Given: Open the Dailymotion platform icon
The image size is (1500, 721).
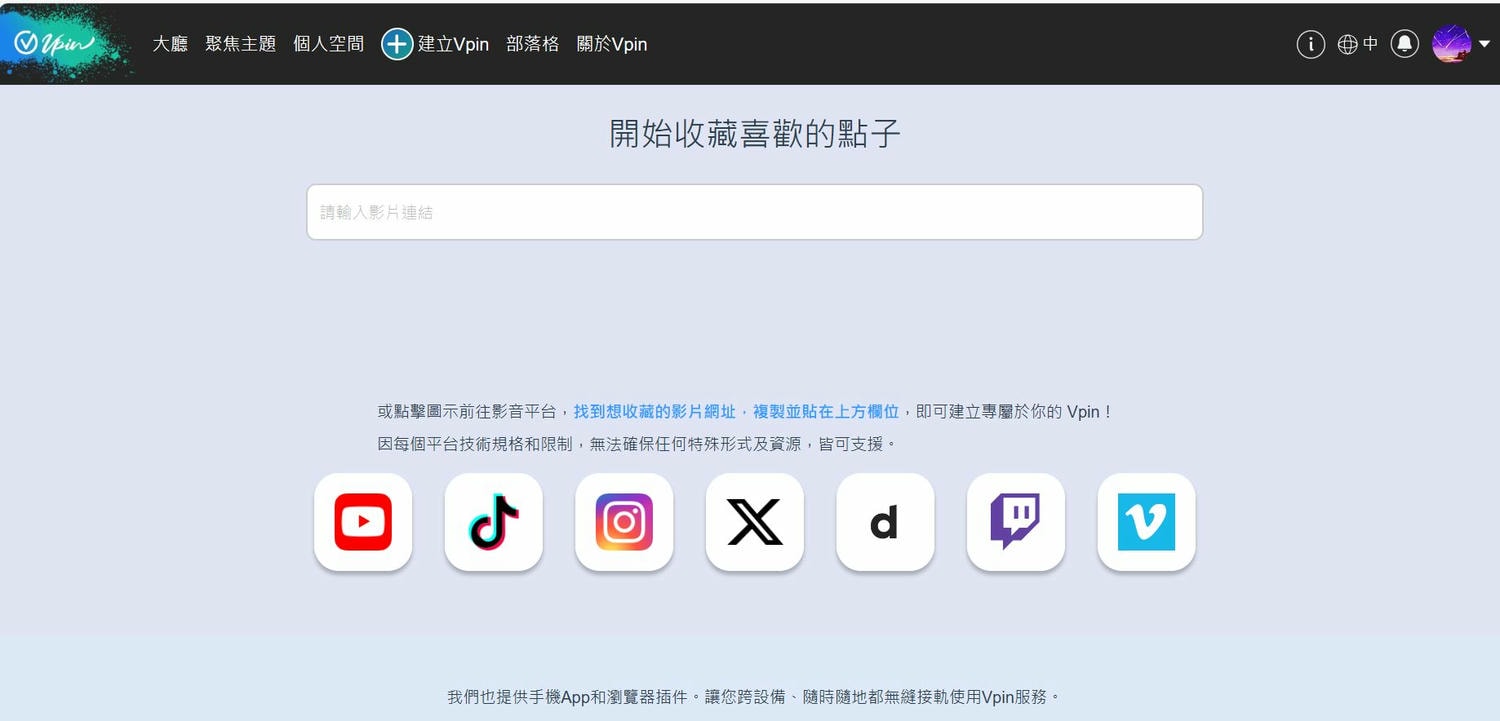Looking at the screenshot, I should coord(885,522).
